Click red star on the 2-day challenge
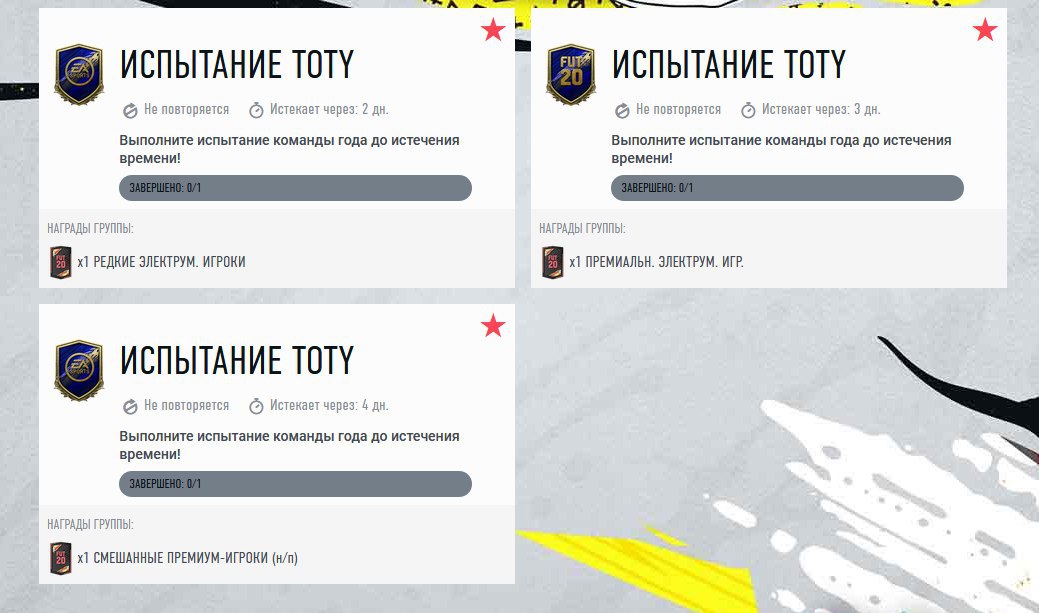1039x613 pixels. [493, 30]
